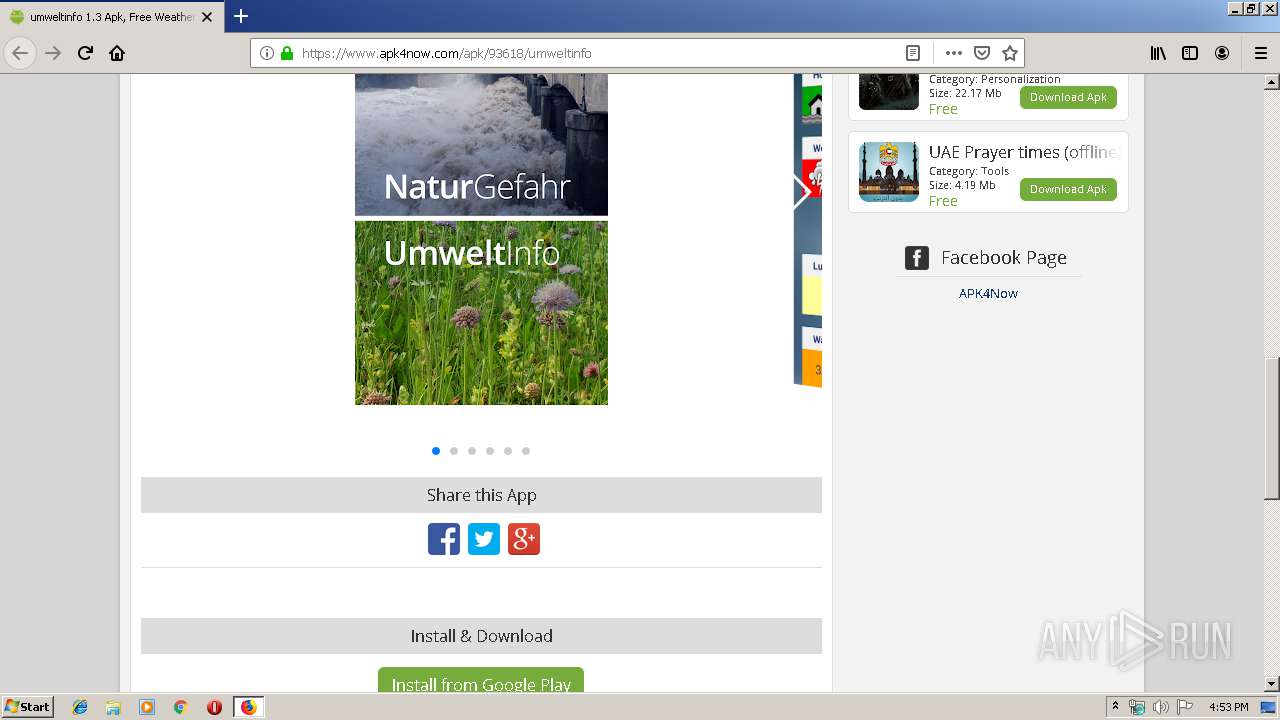The image size is (1280, 720).
Task: Select the umweltinfo 1.3 Apk tab
Action: coord(110,17)
